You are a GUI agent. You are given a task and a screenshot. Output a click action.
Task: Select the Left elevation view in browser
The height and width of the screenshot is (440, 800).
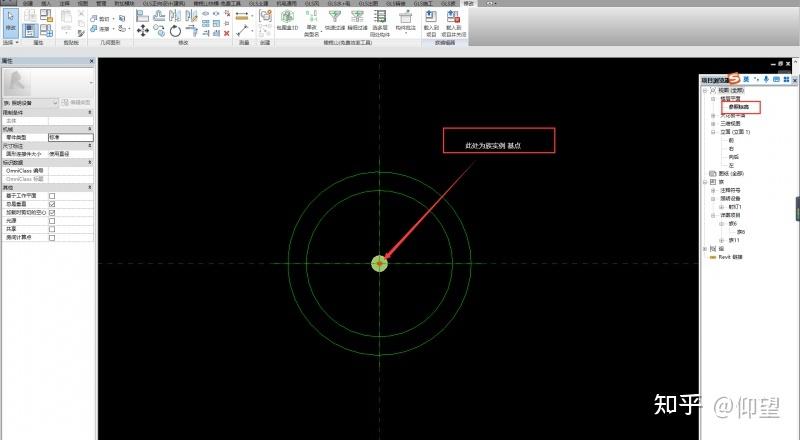point(731,165)
